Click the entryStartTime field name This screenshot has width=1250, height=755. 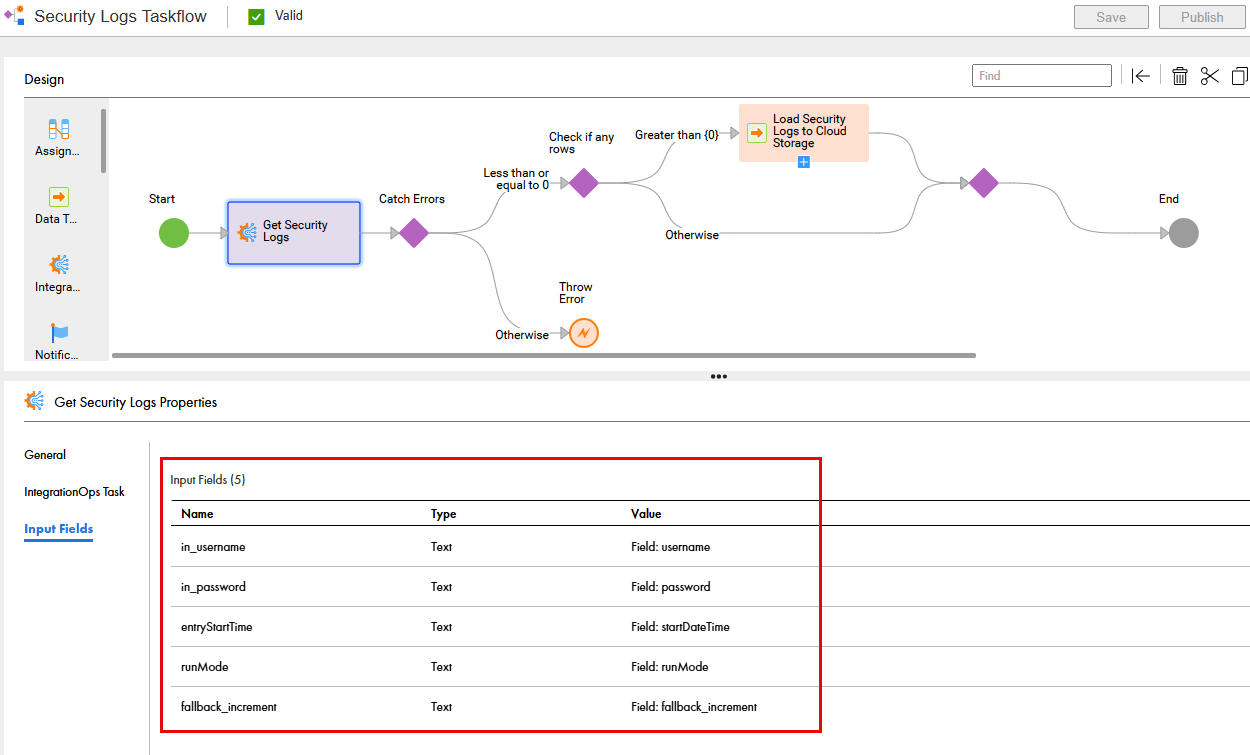(x=216, y=627)
